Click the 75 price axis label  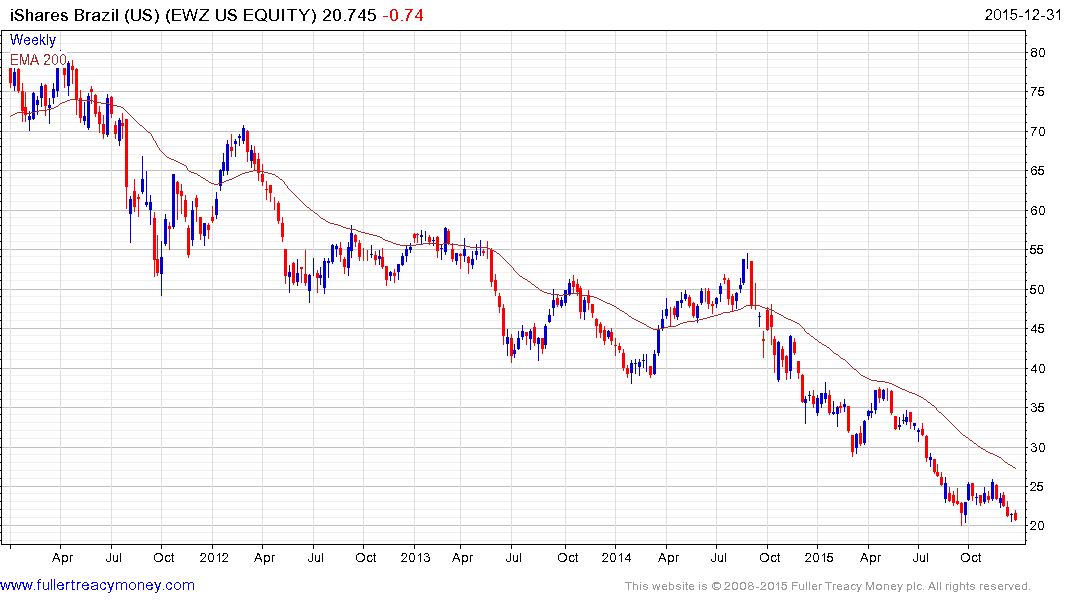coord(1038,93)
